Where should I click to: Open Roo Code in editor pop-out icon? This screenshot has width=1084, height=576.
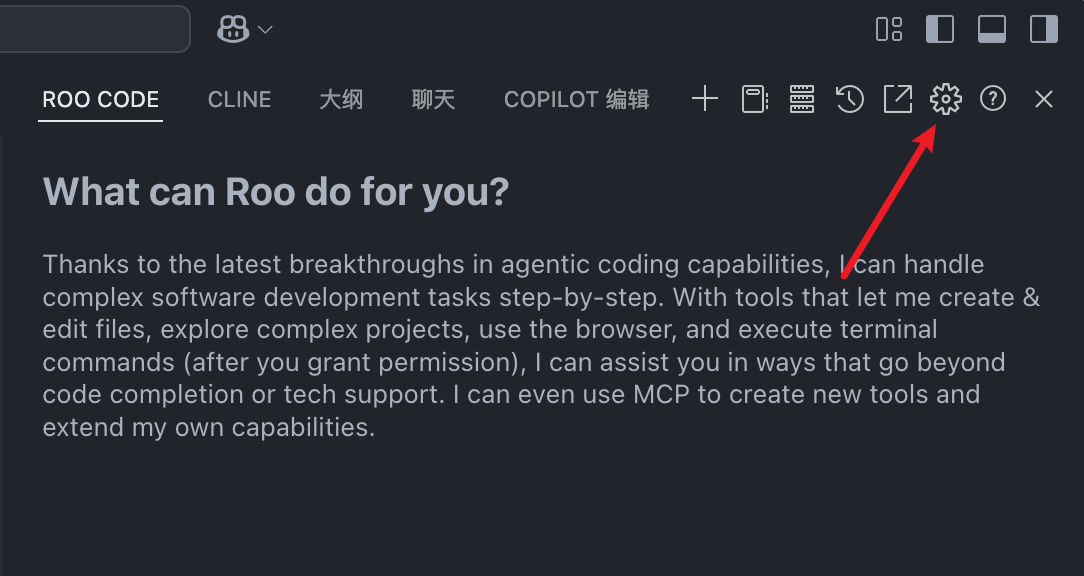(898, 98)
